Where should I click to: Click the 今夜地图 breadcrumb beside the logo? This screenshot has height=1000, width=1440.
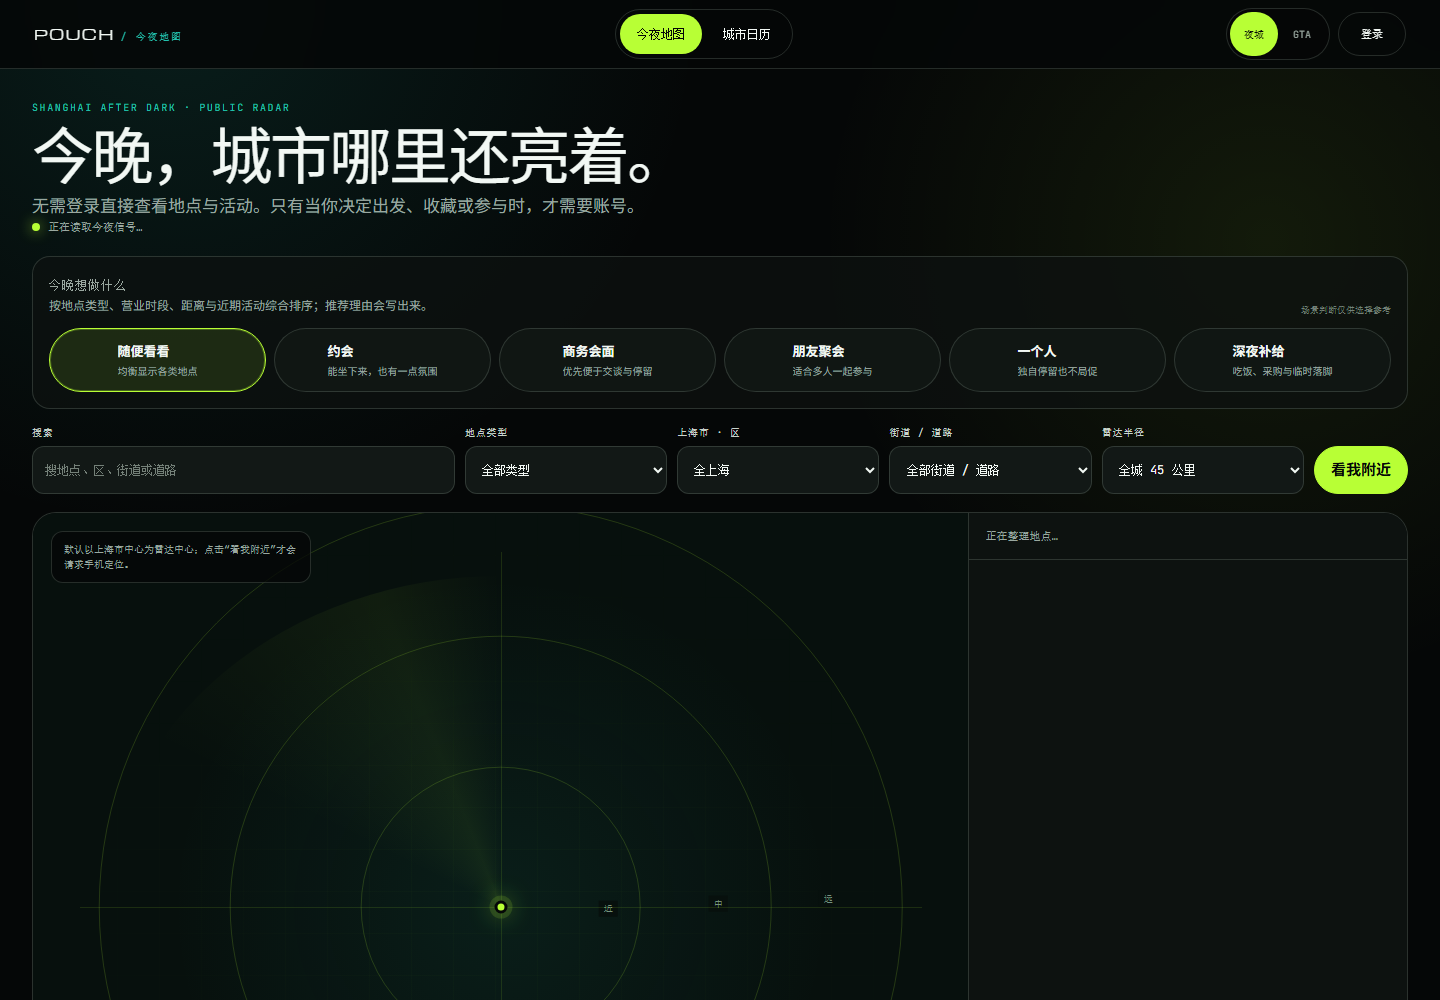coord(158,36)
